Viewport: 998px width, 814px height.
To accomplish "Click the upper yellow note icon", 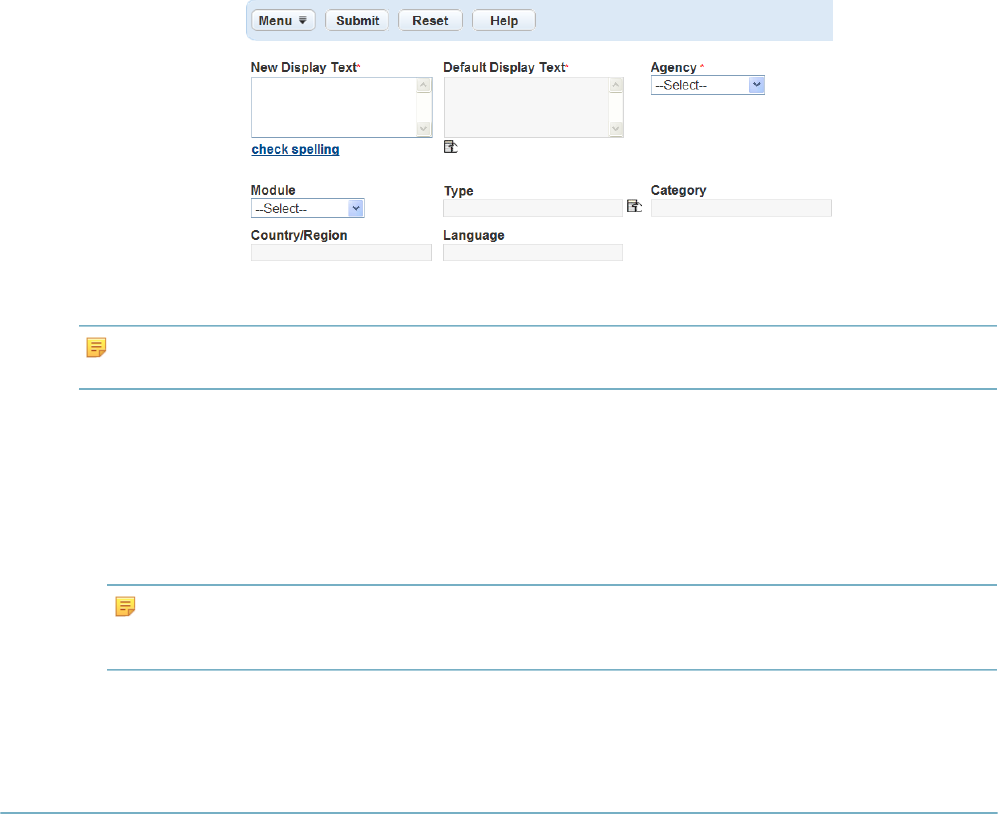I will [96, 347].
